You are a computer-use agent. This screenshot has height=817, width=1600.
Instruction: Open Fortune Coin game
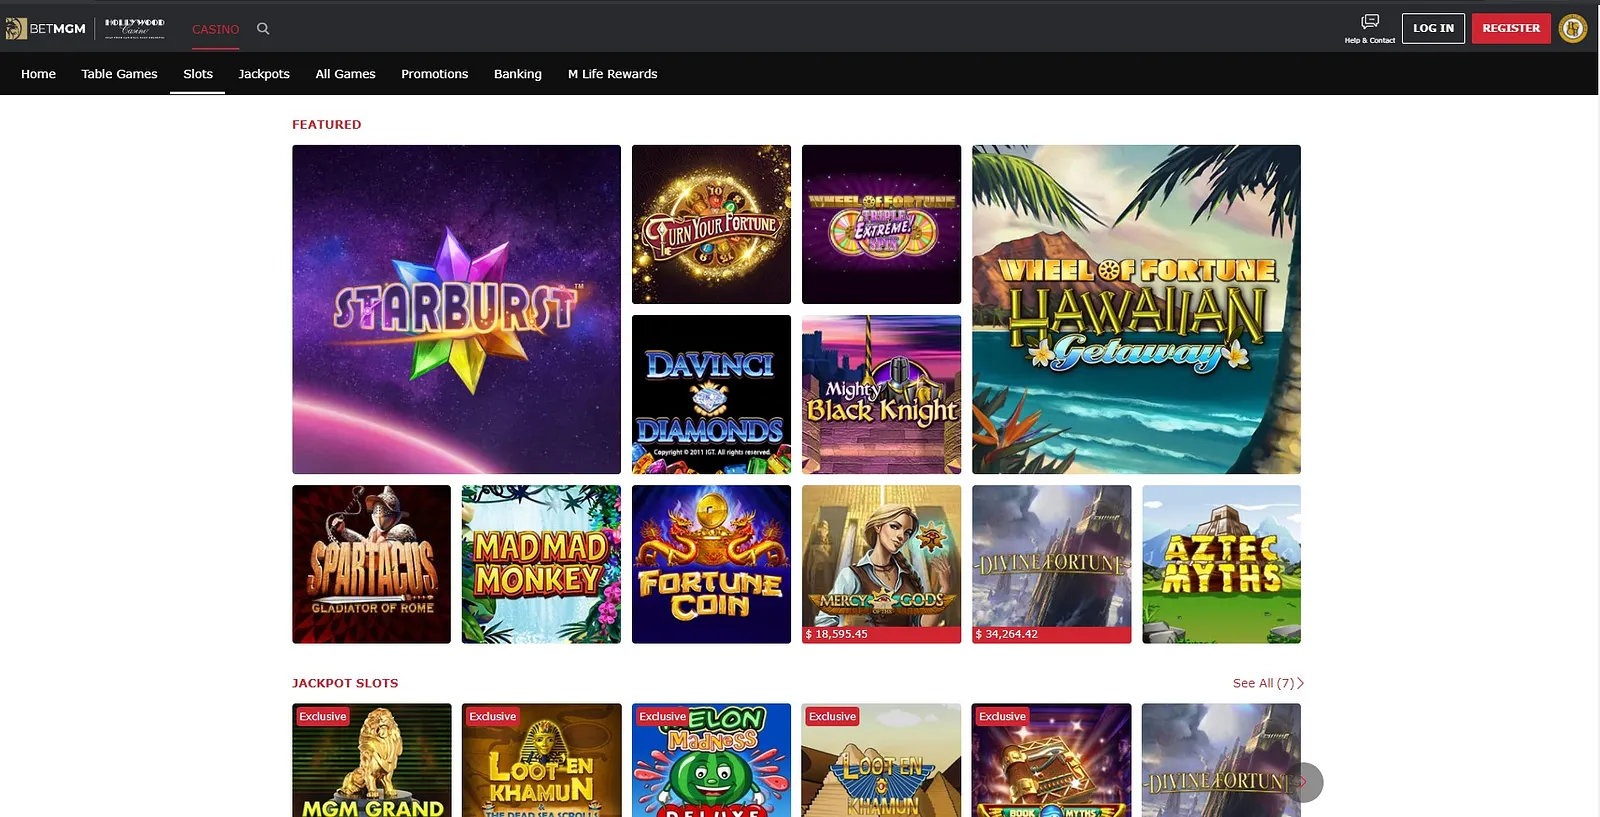pos(711,564)
